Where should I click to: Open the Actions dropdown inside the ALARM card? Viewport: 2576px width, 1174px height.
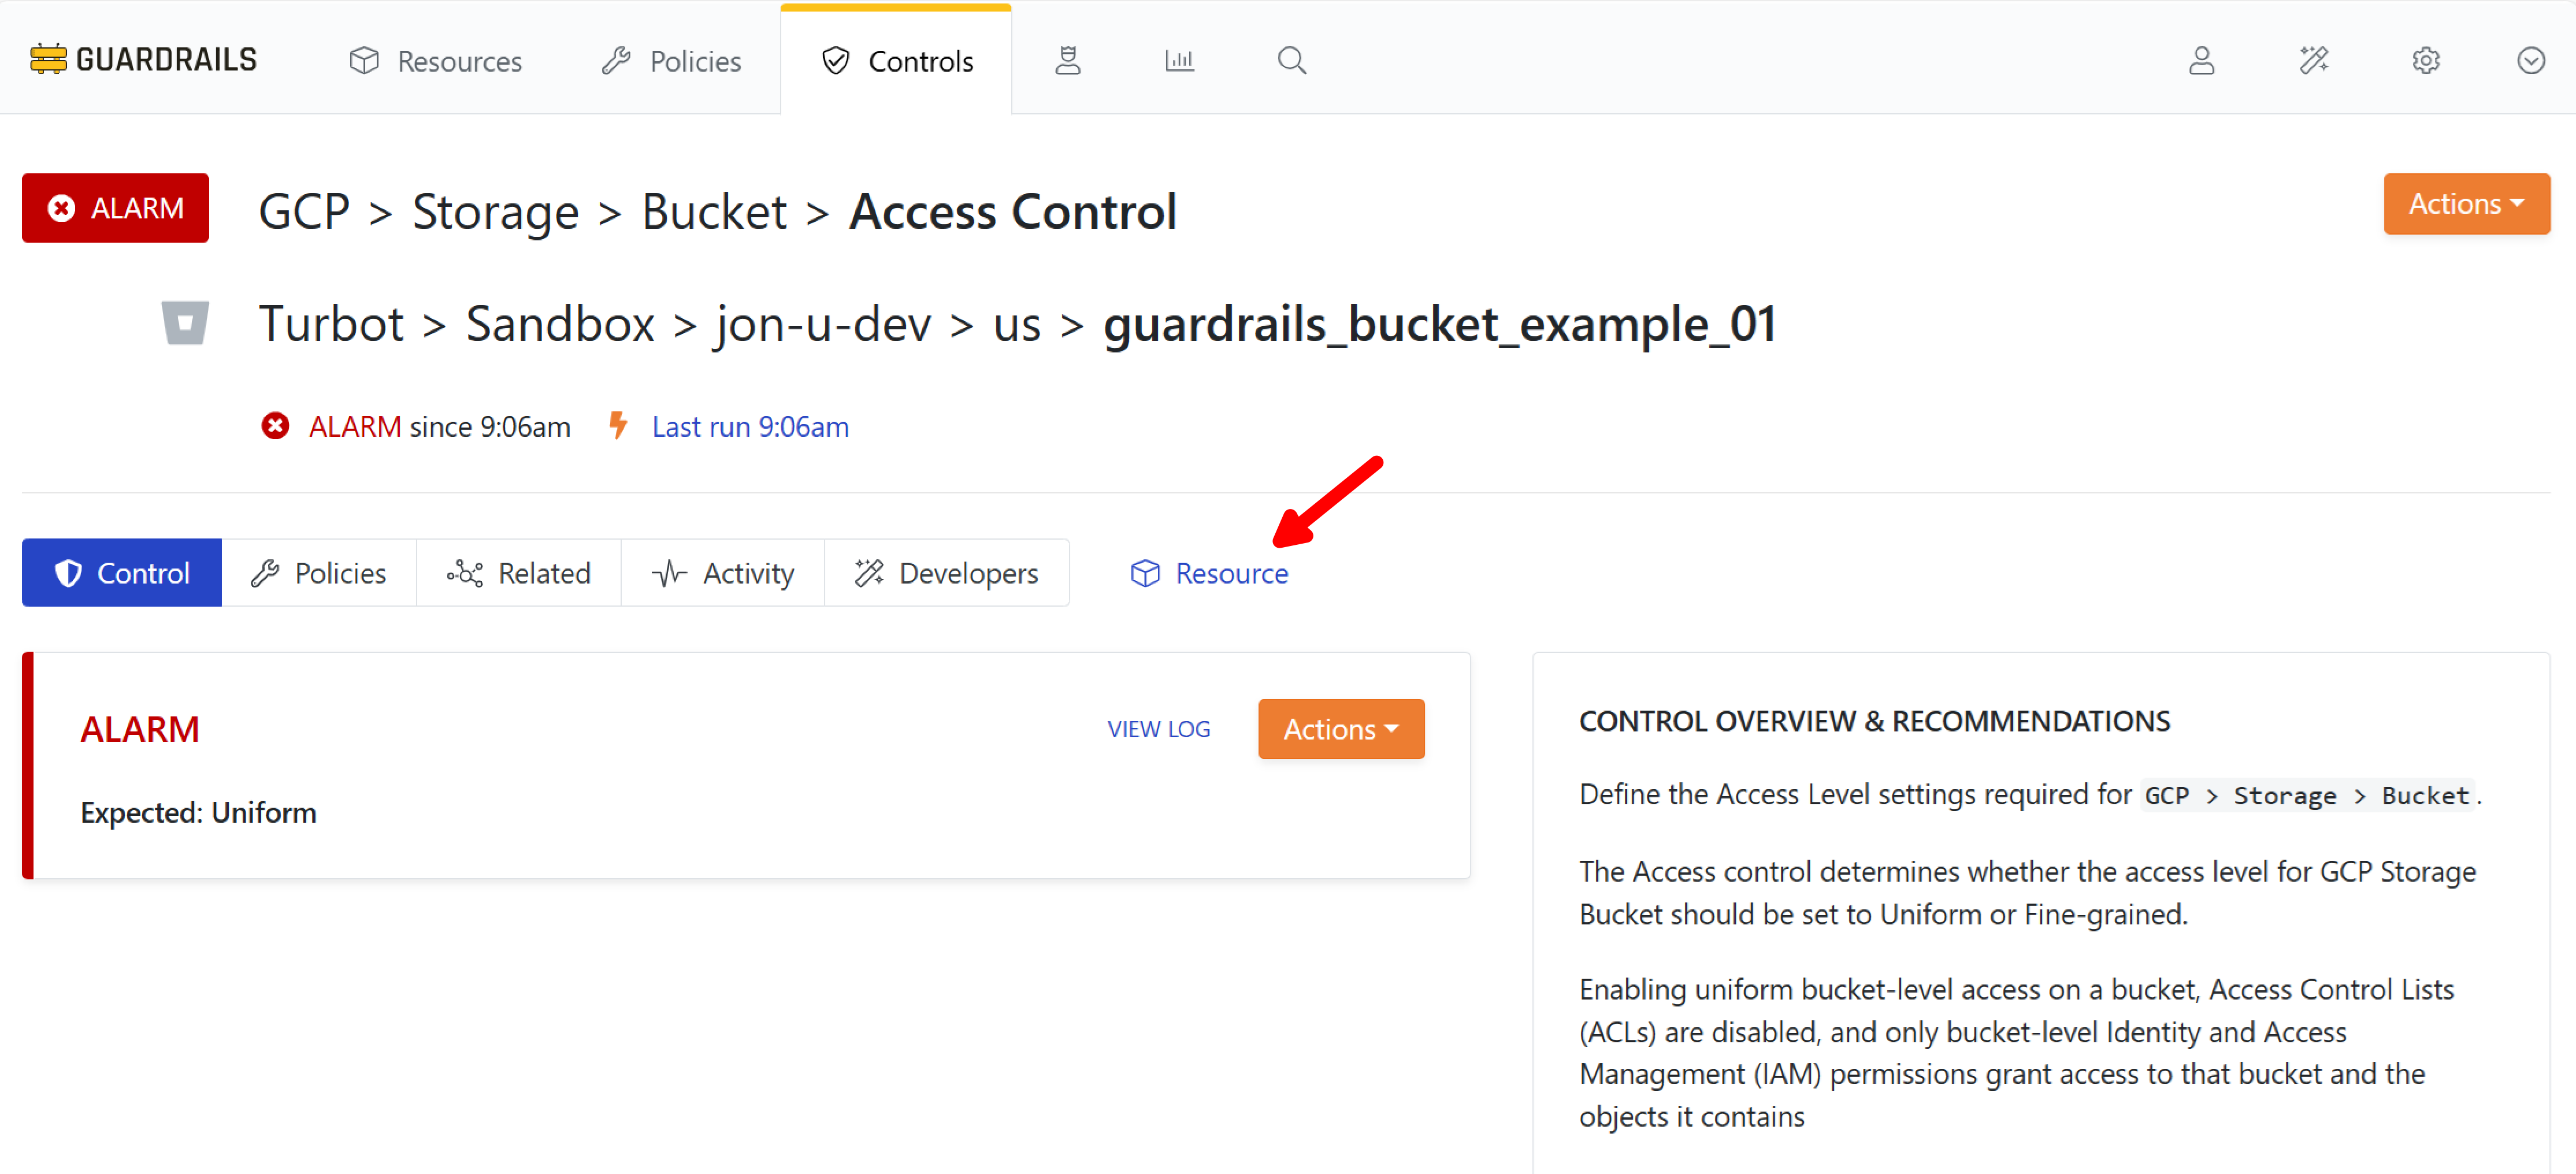(x=1340, y=729)
